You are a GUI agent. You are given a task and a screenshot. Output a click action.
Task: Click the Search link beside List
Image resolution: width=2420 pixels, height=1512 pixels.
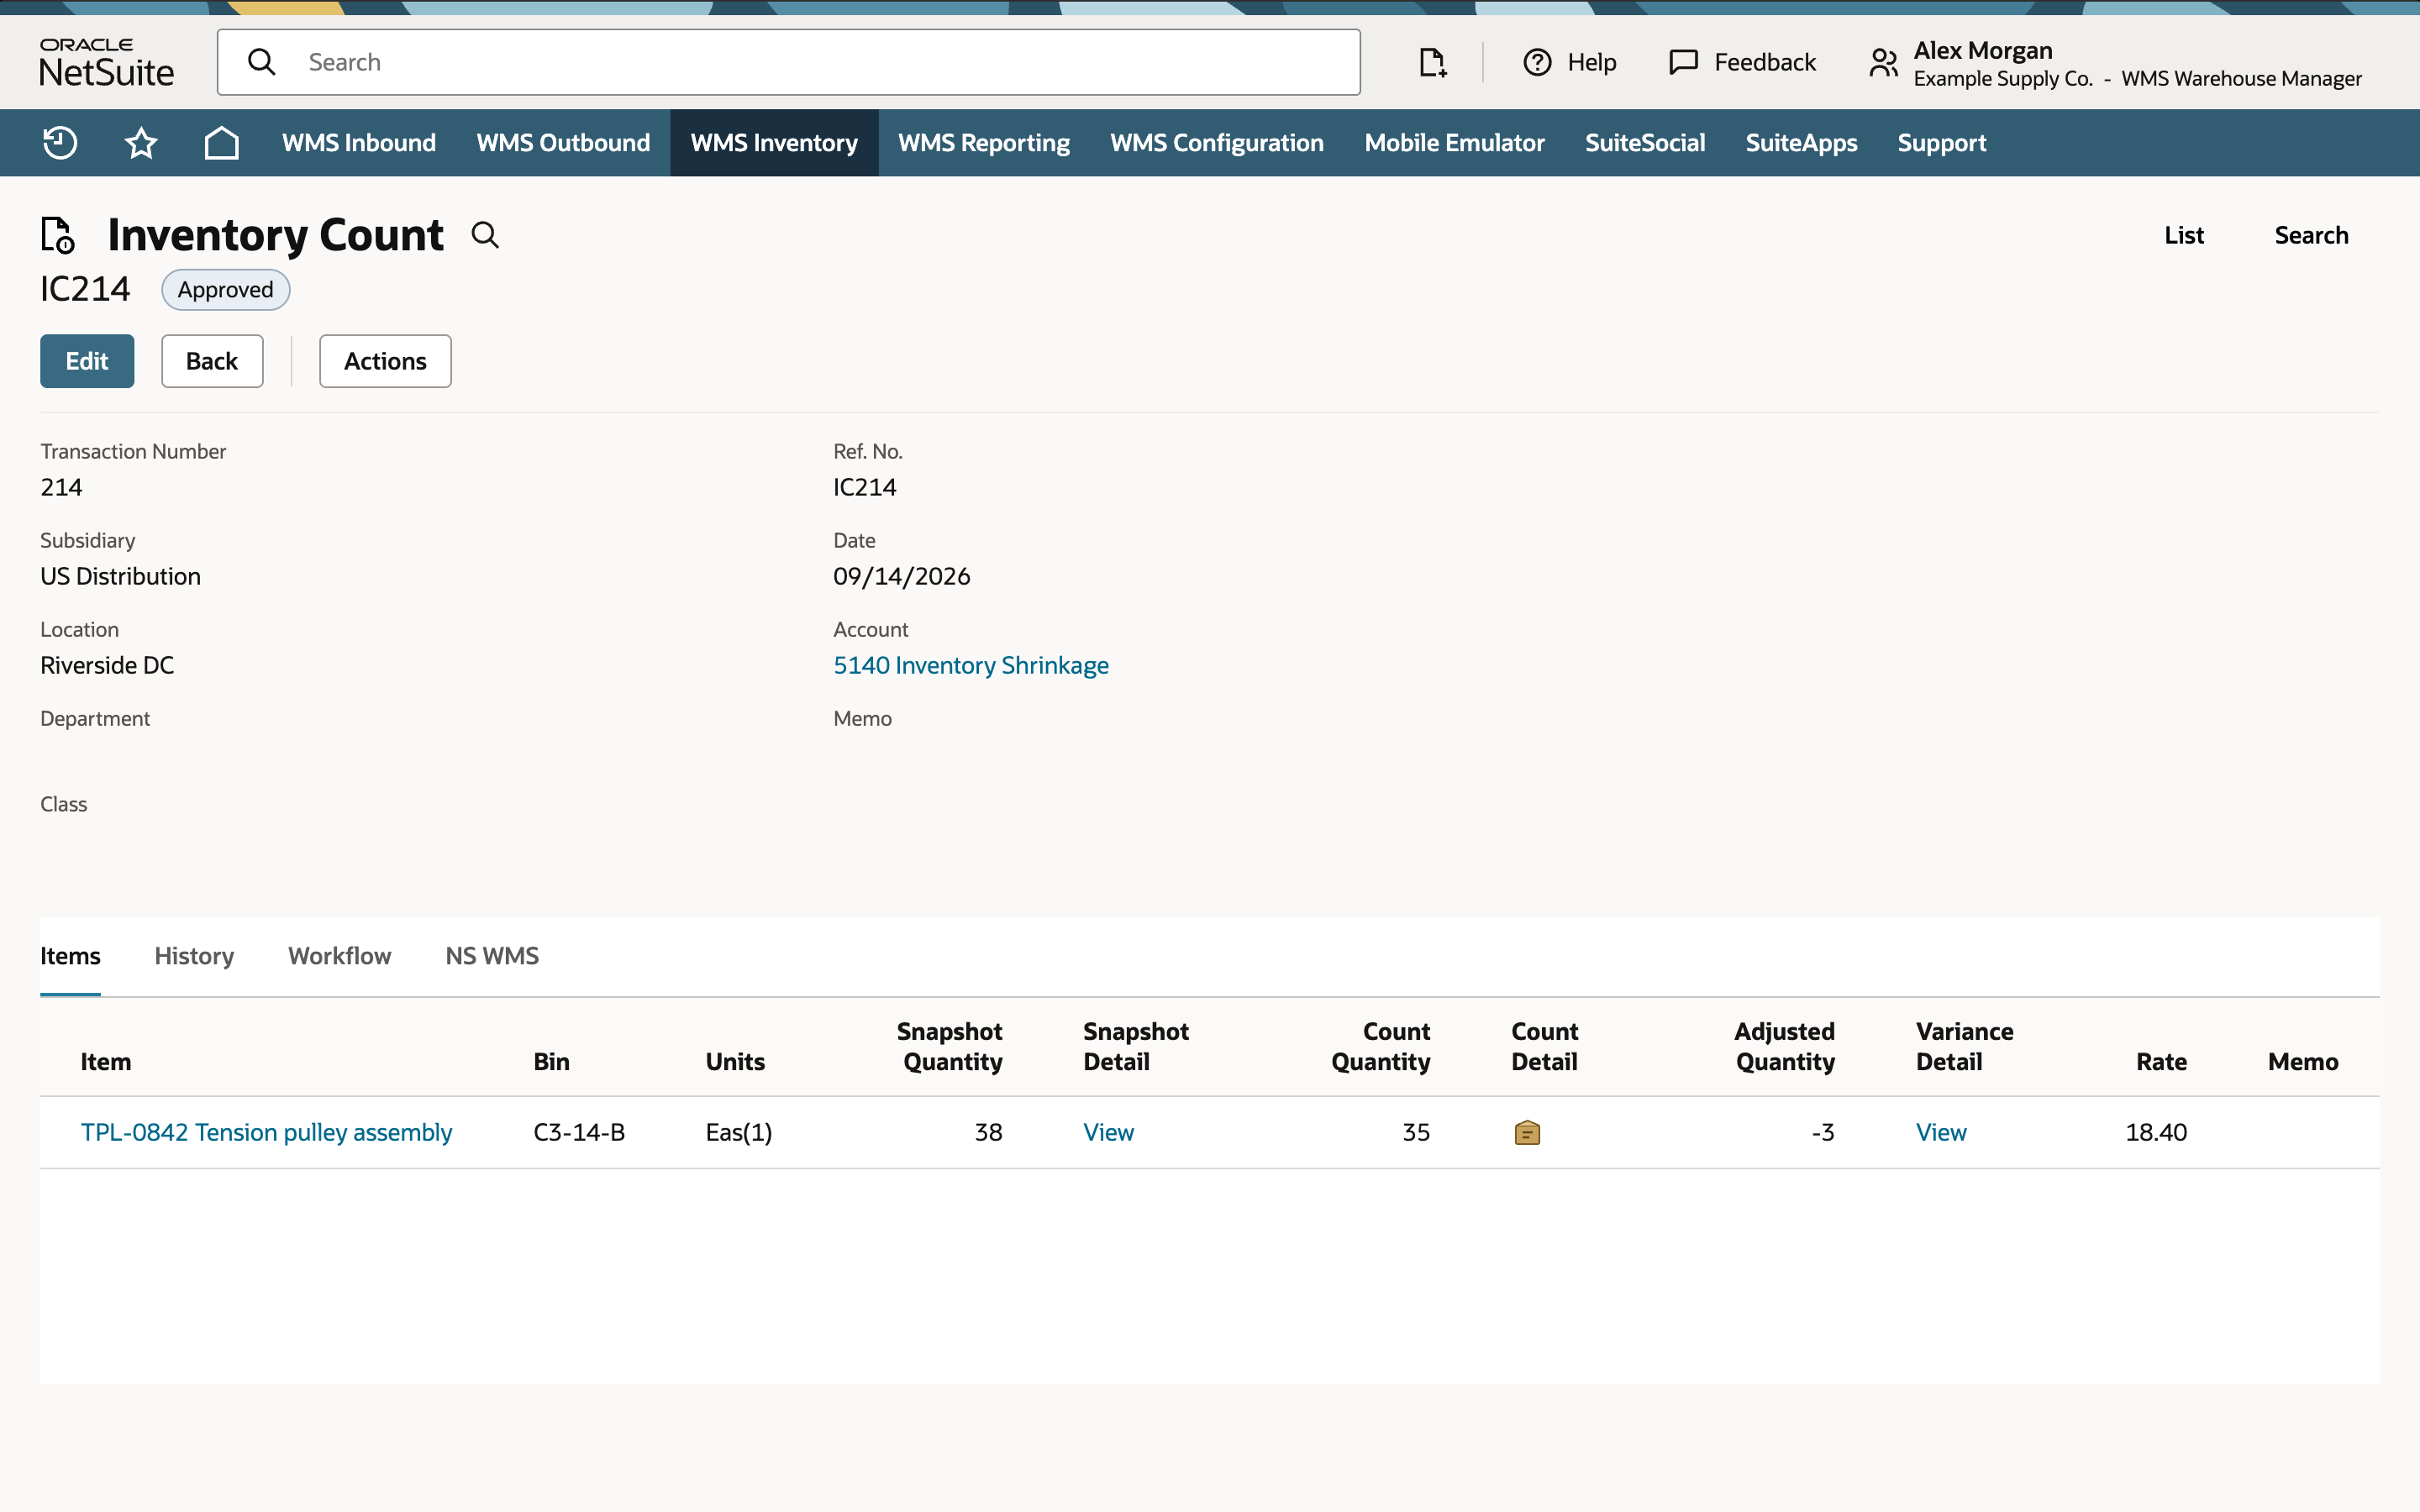[x=2311, y=235]
